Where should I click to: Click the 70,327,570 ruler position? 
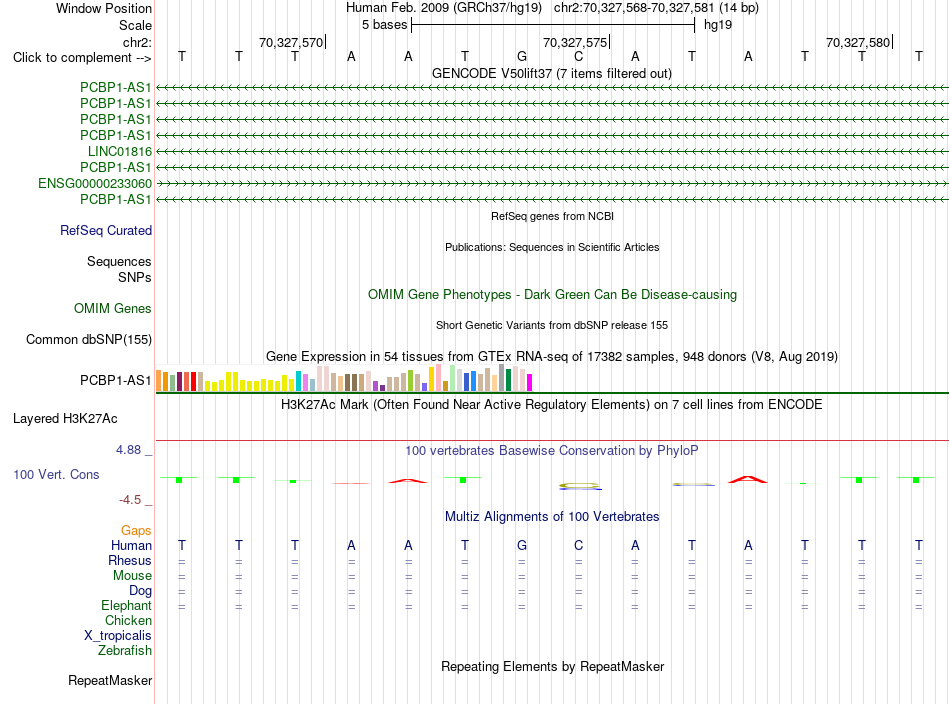(x=291, y=42)
